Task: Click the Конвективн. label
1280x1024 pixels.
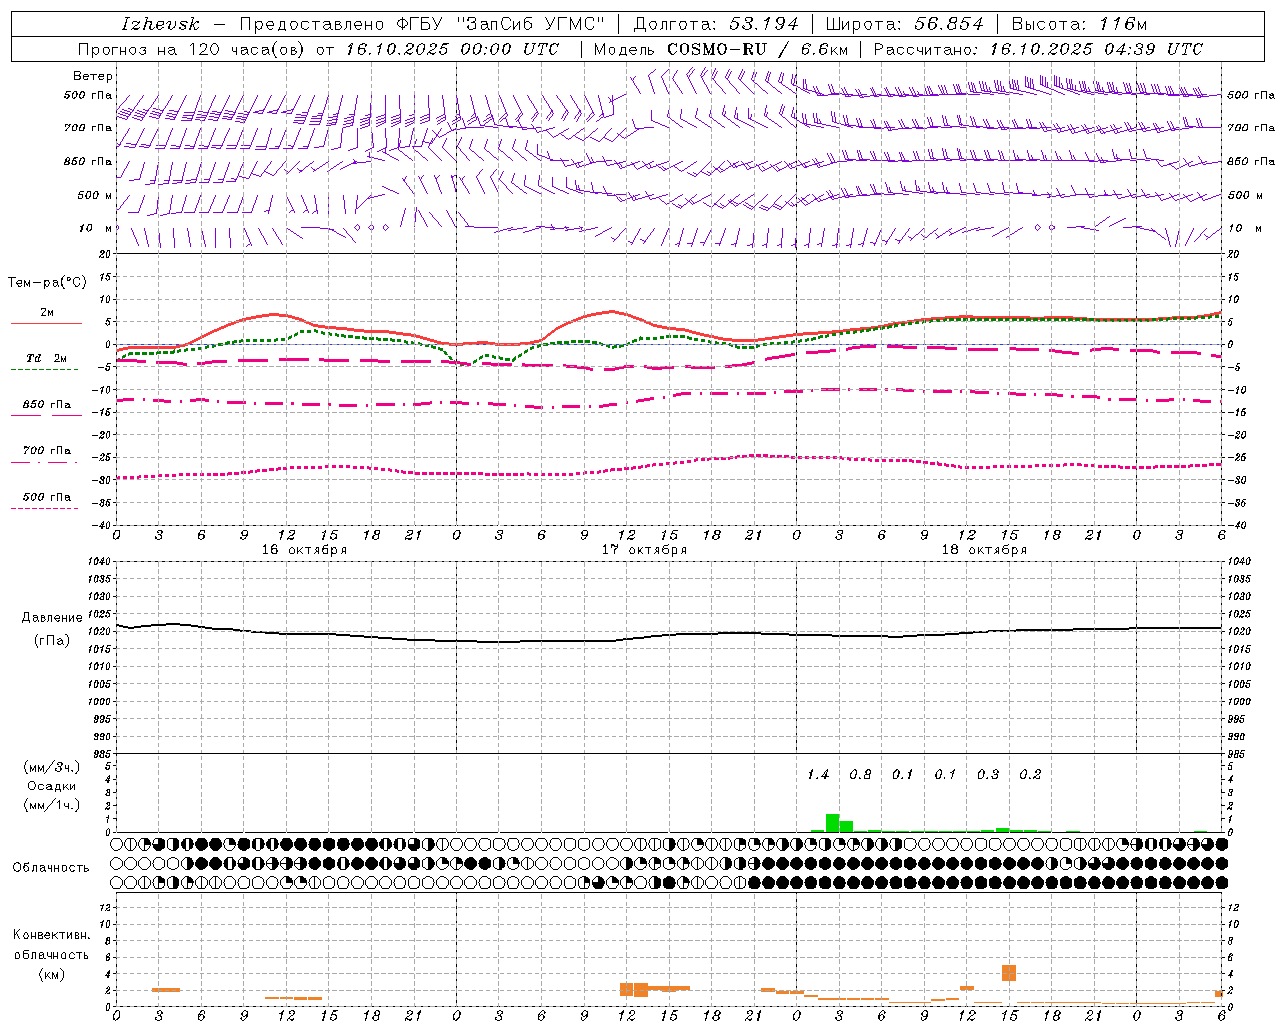Action: (51, 935)
